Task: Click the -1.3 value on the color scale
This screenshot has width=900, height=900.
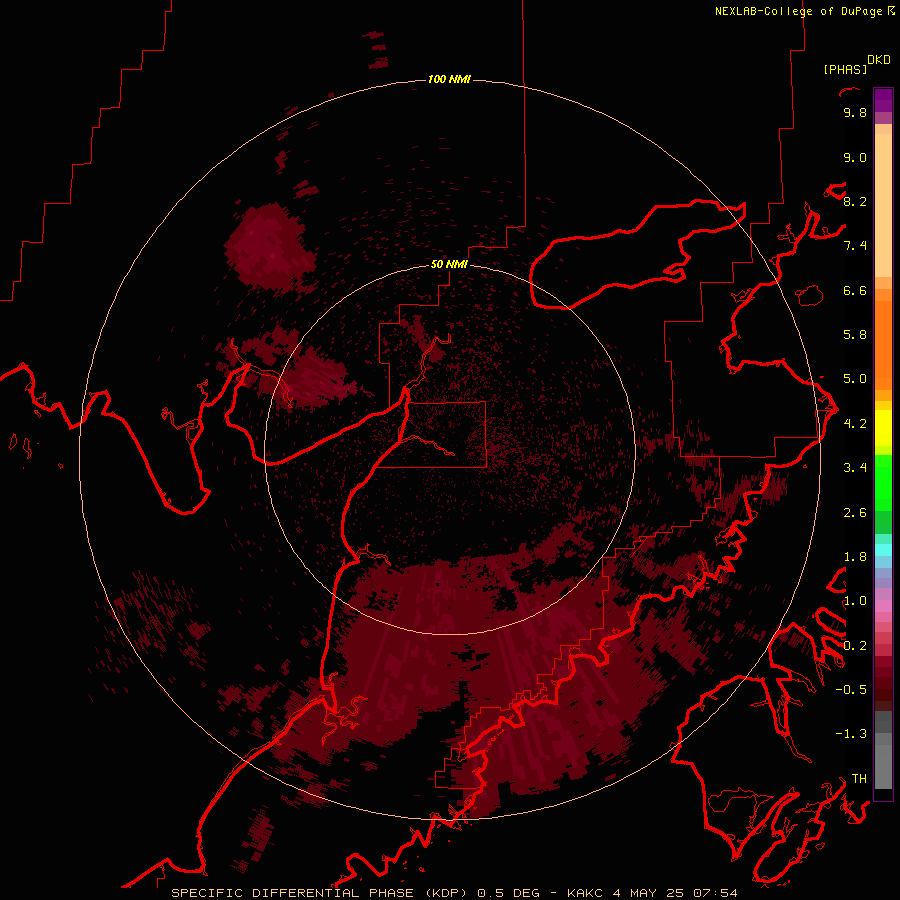Action: 851,734
